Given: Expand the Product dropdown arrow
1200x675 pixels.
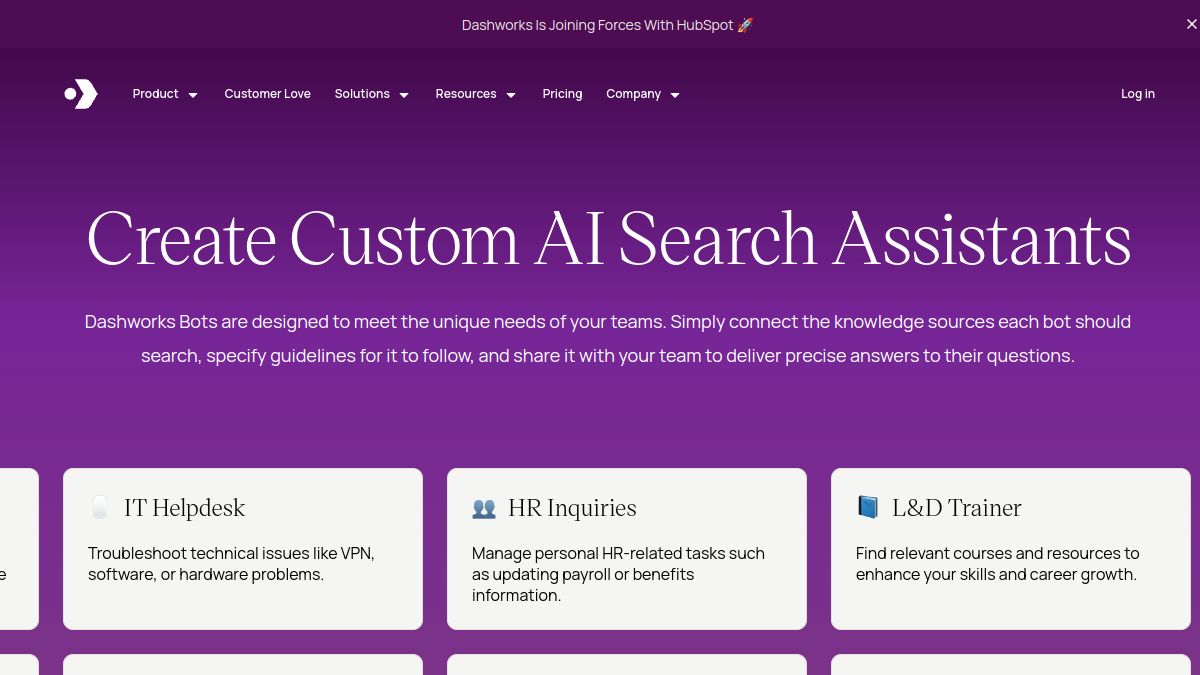Looking at the screenshot, I should coord(193,95).
